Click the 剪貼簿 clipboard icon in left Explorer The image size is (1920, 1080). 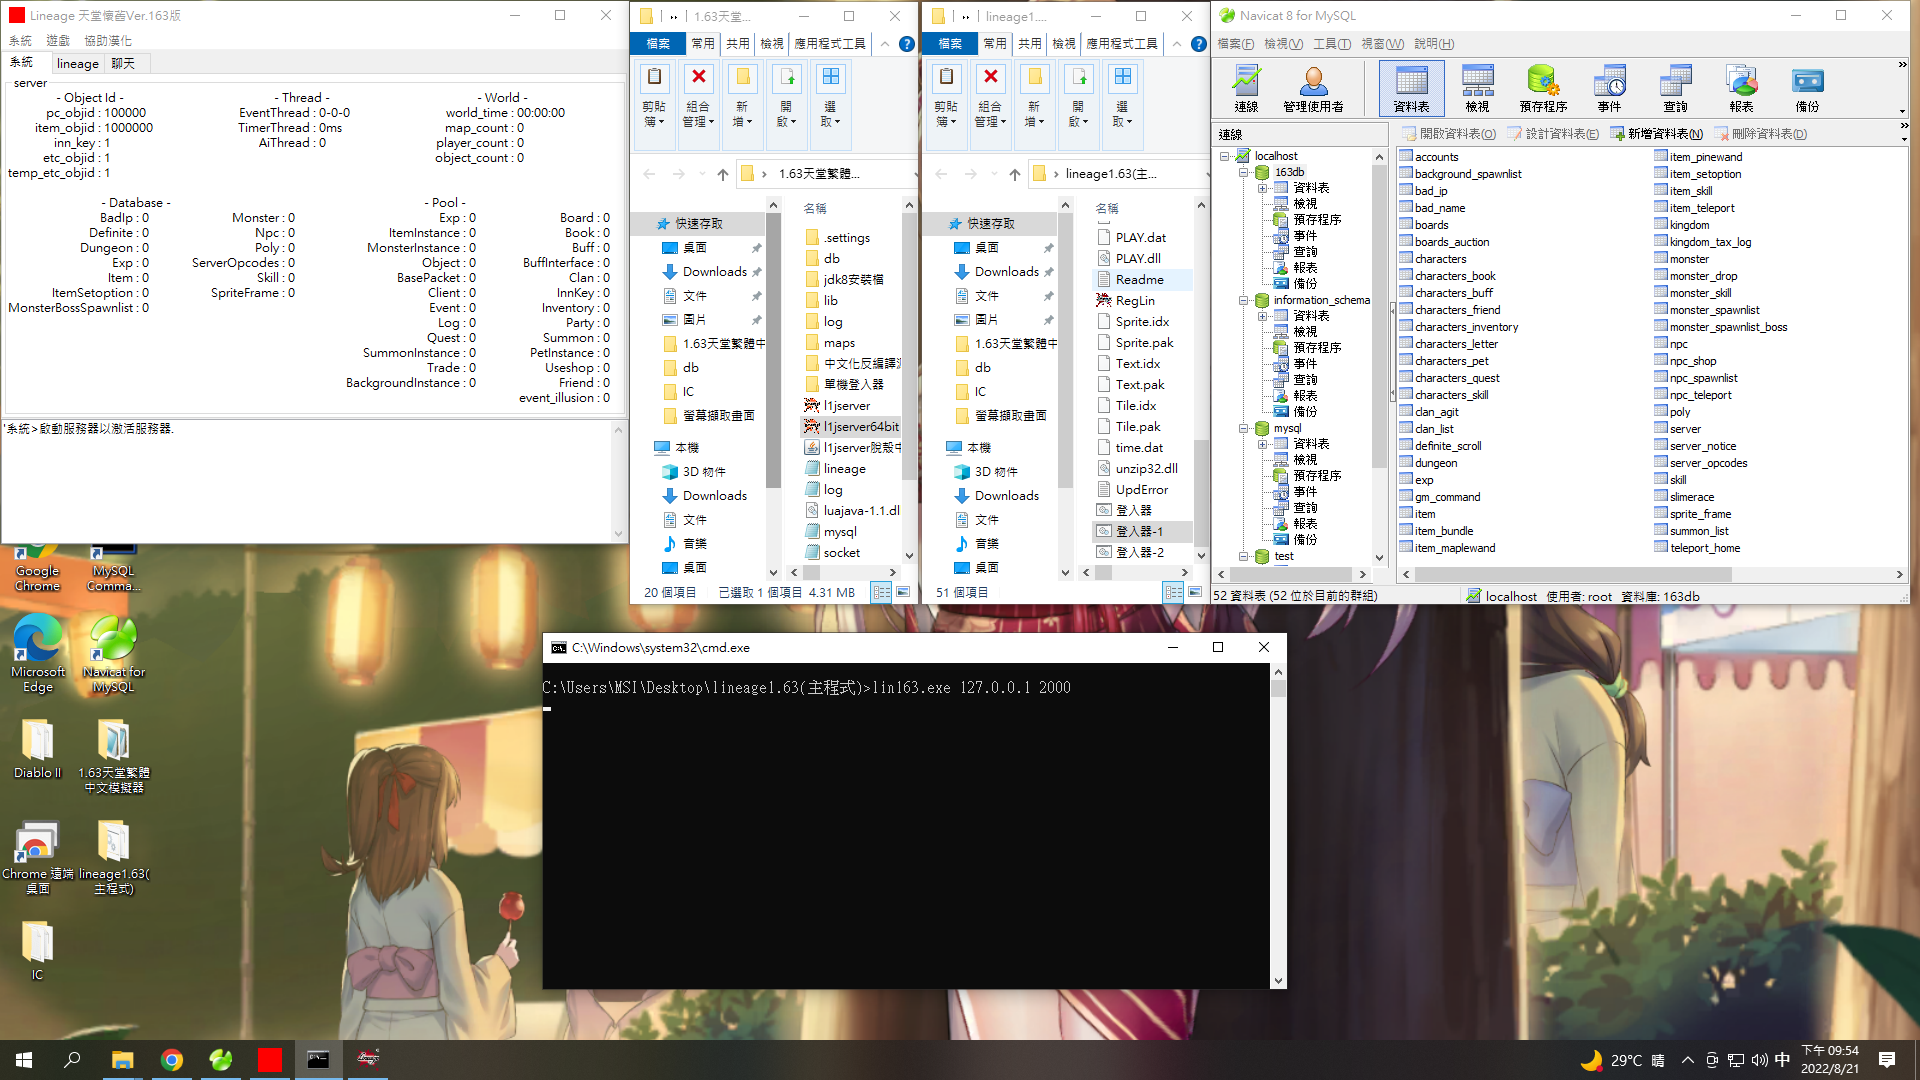click(x=654, y=96)
